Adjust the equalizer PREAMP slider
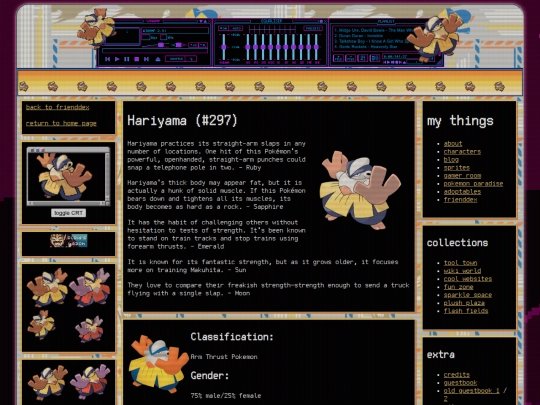Screen dimensions: 540x405 tap(224, 47)
